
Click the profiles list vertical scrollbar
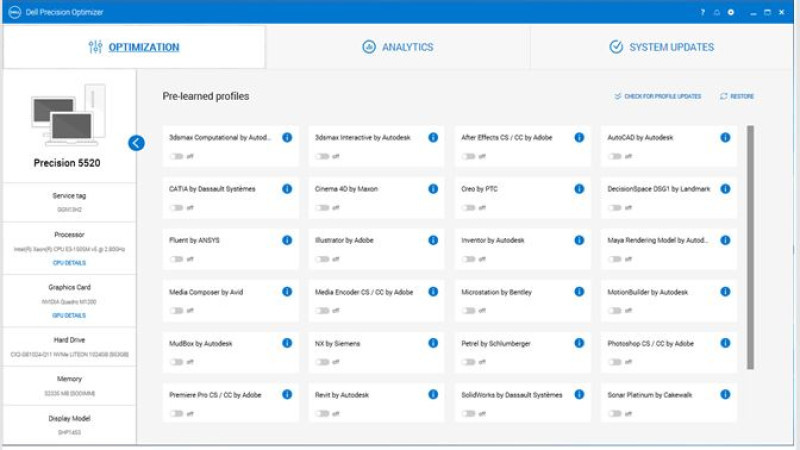tap(750, 247)
